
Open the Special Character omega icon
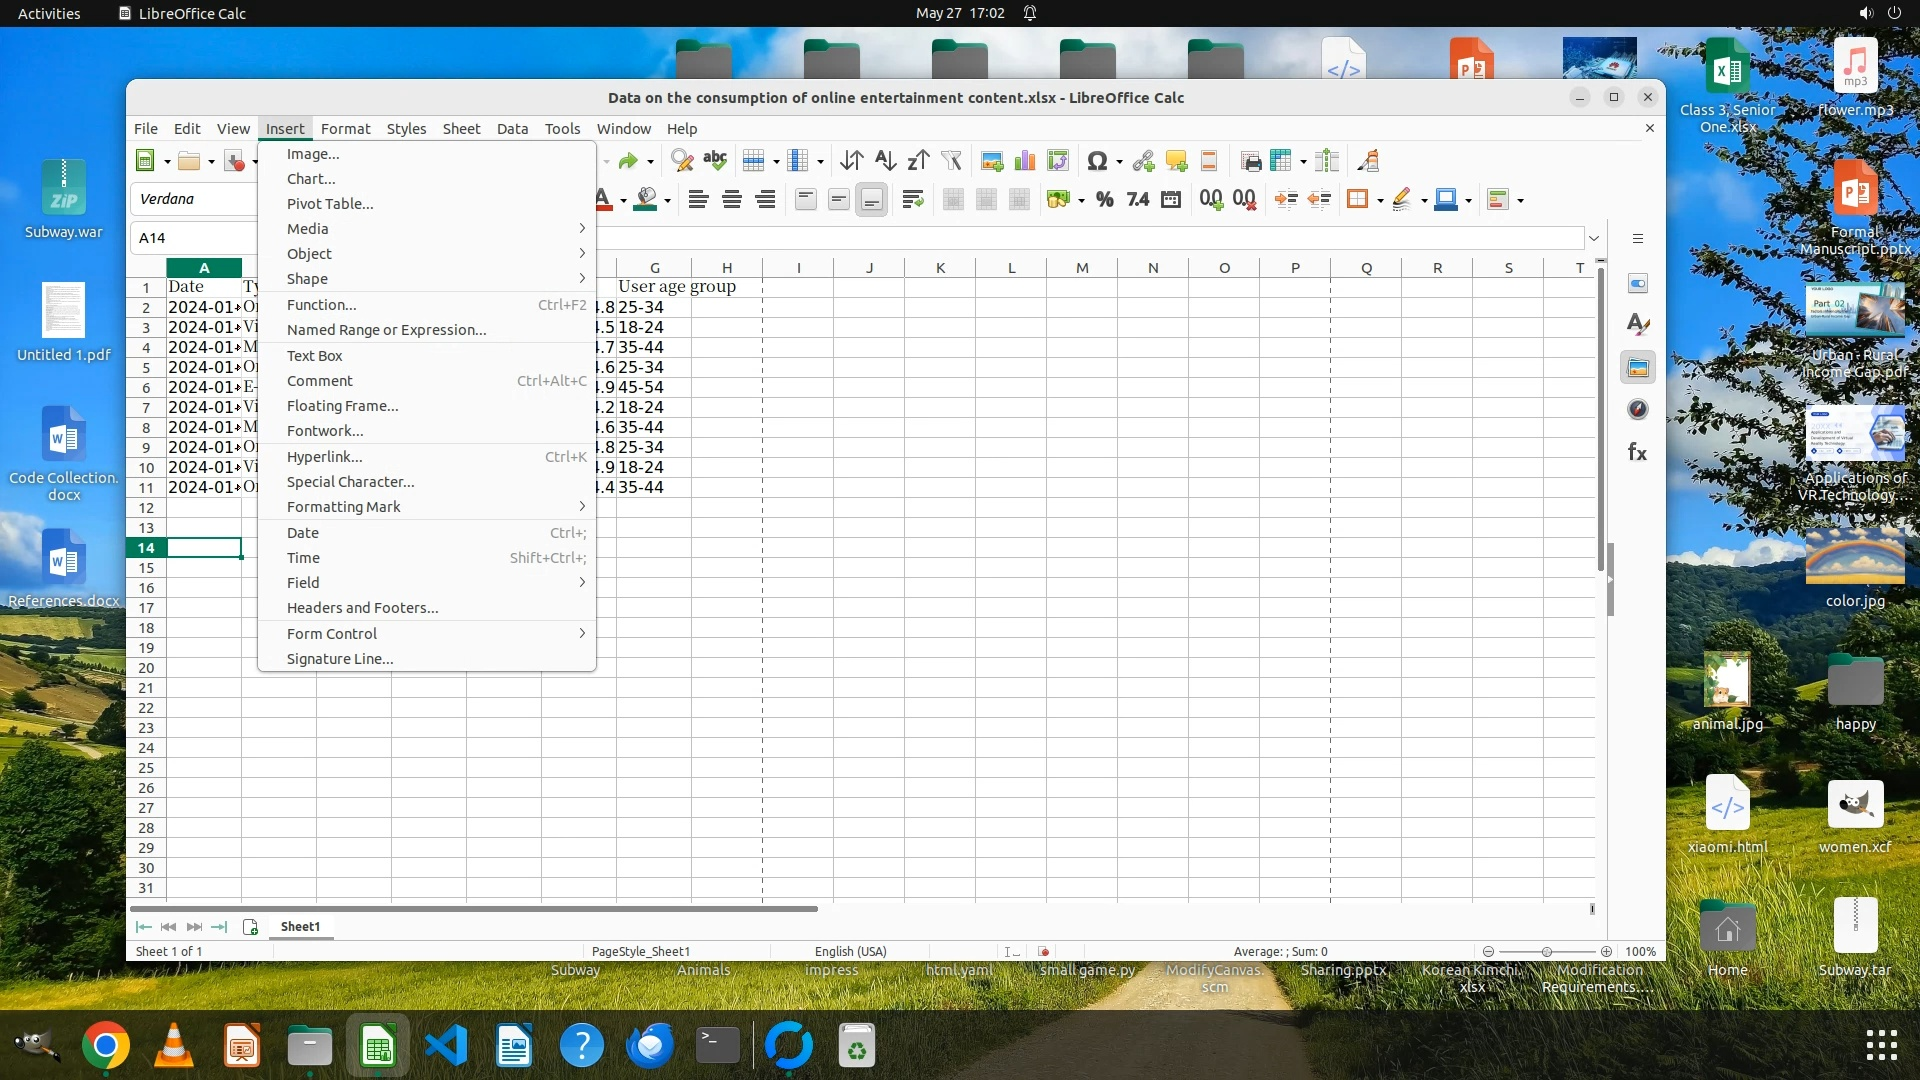1097,161
